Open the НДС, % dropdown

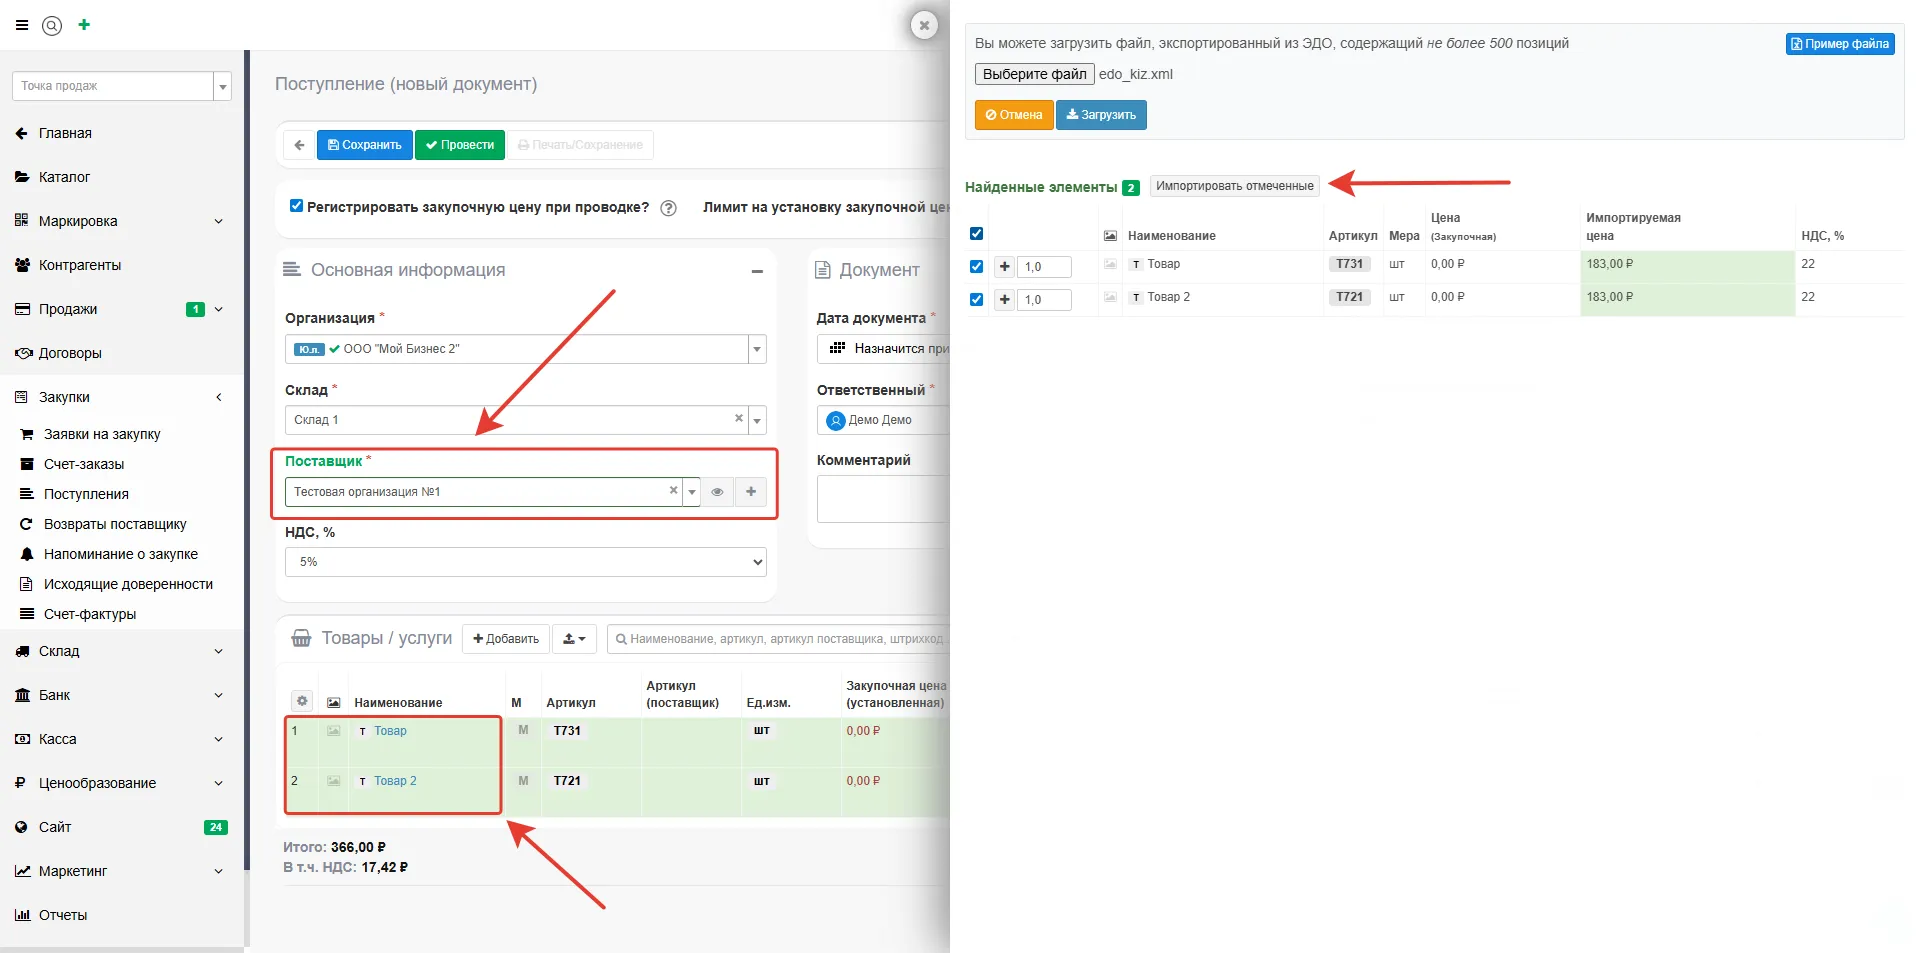525,562
